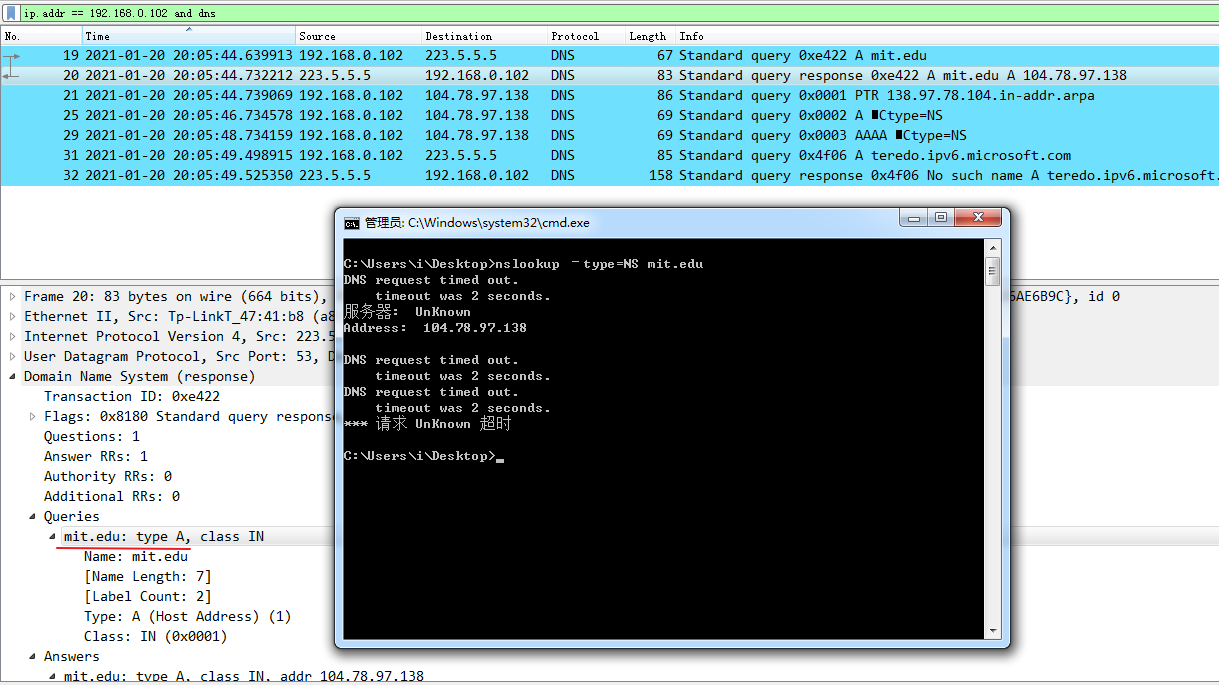Collapse the Domain Name System (response) node
Screen dimensions: 1219x685
point(12,376)
